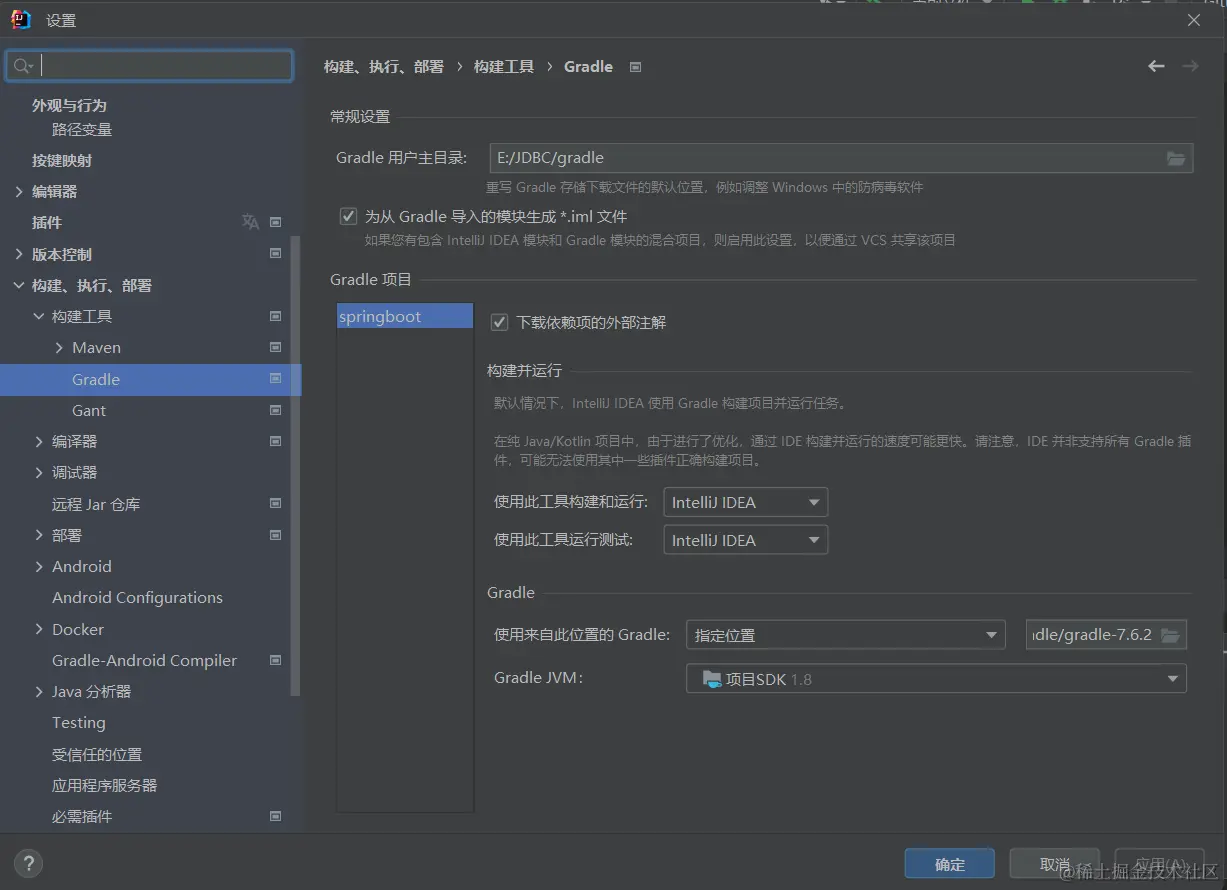The height and width of the screenshot is (890, 1227).
Task: Click project-scope icon on Maven row
Action: point(276,347)
